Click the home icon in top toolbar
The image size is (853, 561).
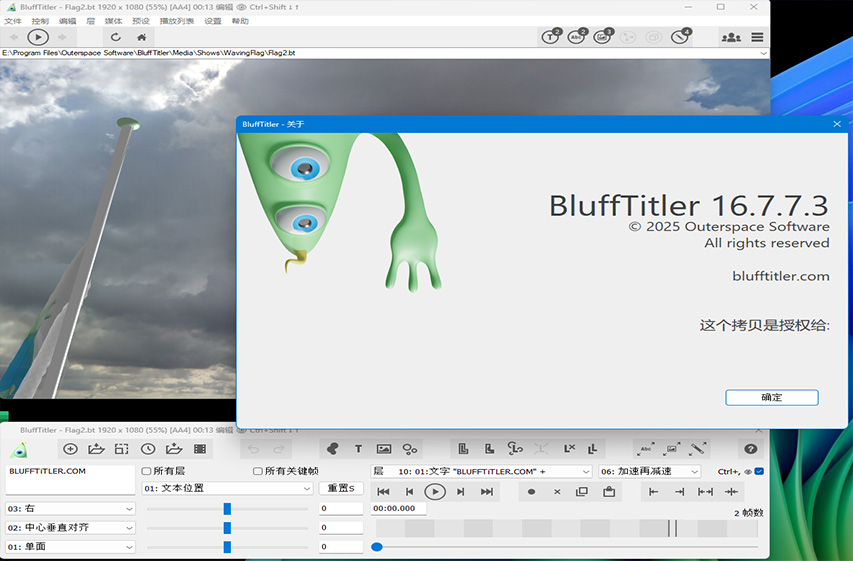coord(141,37)
